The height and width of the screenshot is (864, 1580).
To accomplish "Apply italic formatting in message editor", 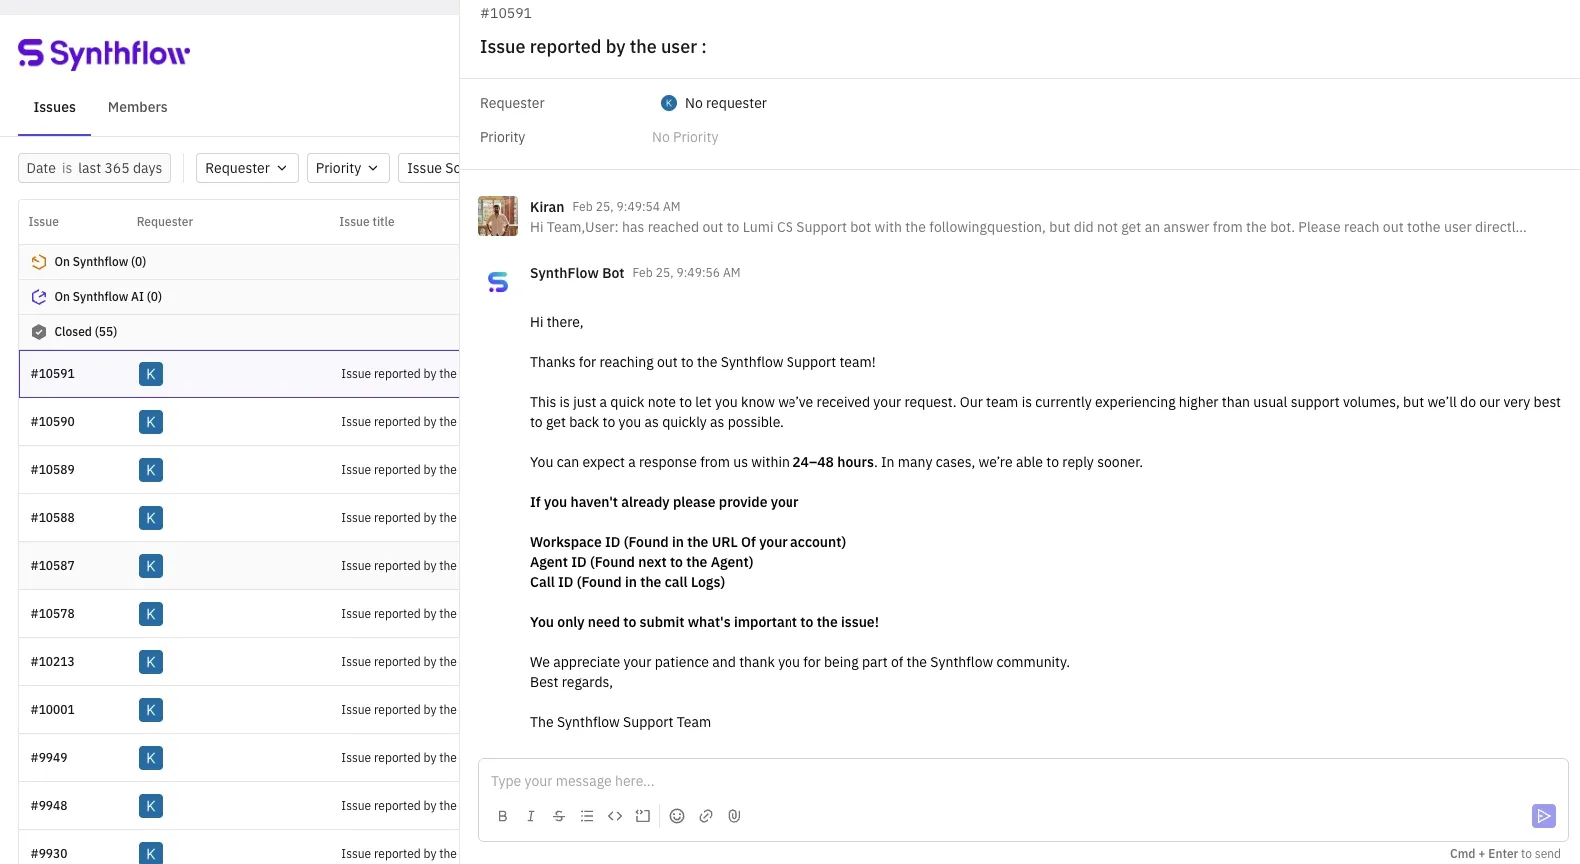I will pos(531,816).
